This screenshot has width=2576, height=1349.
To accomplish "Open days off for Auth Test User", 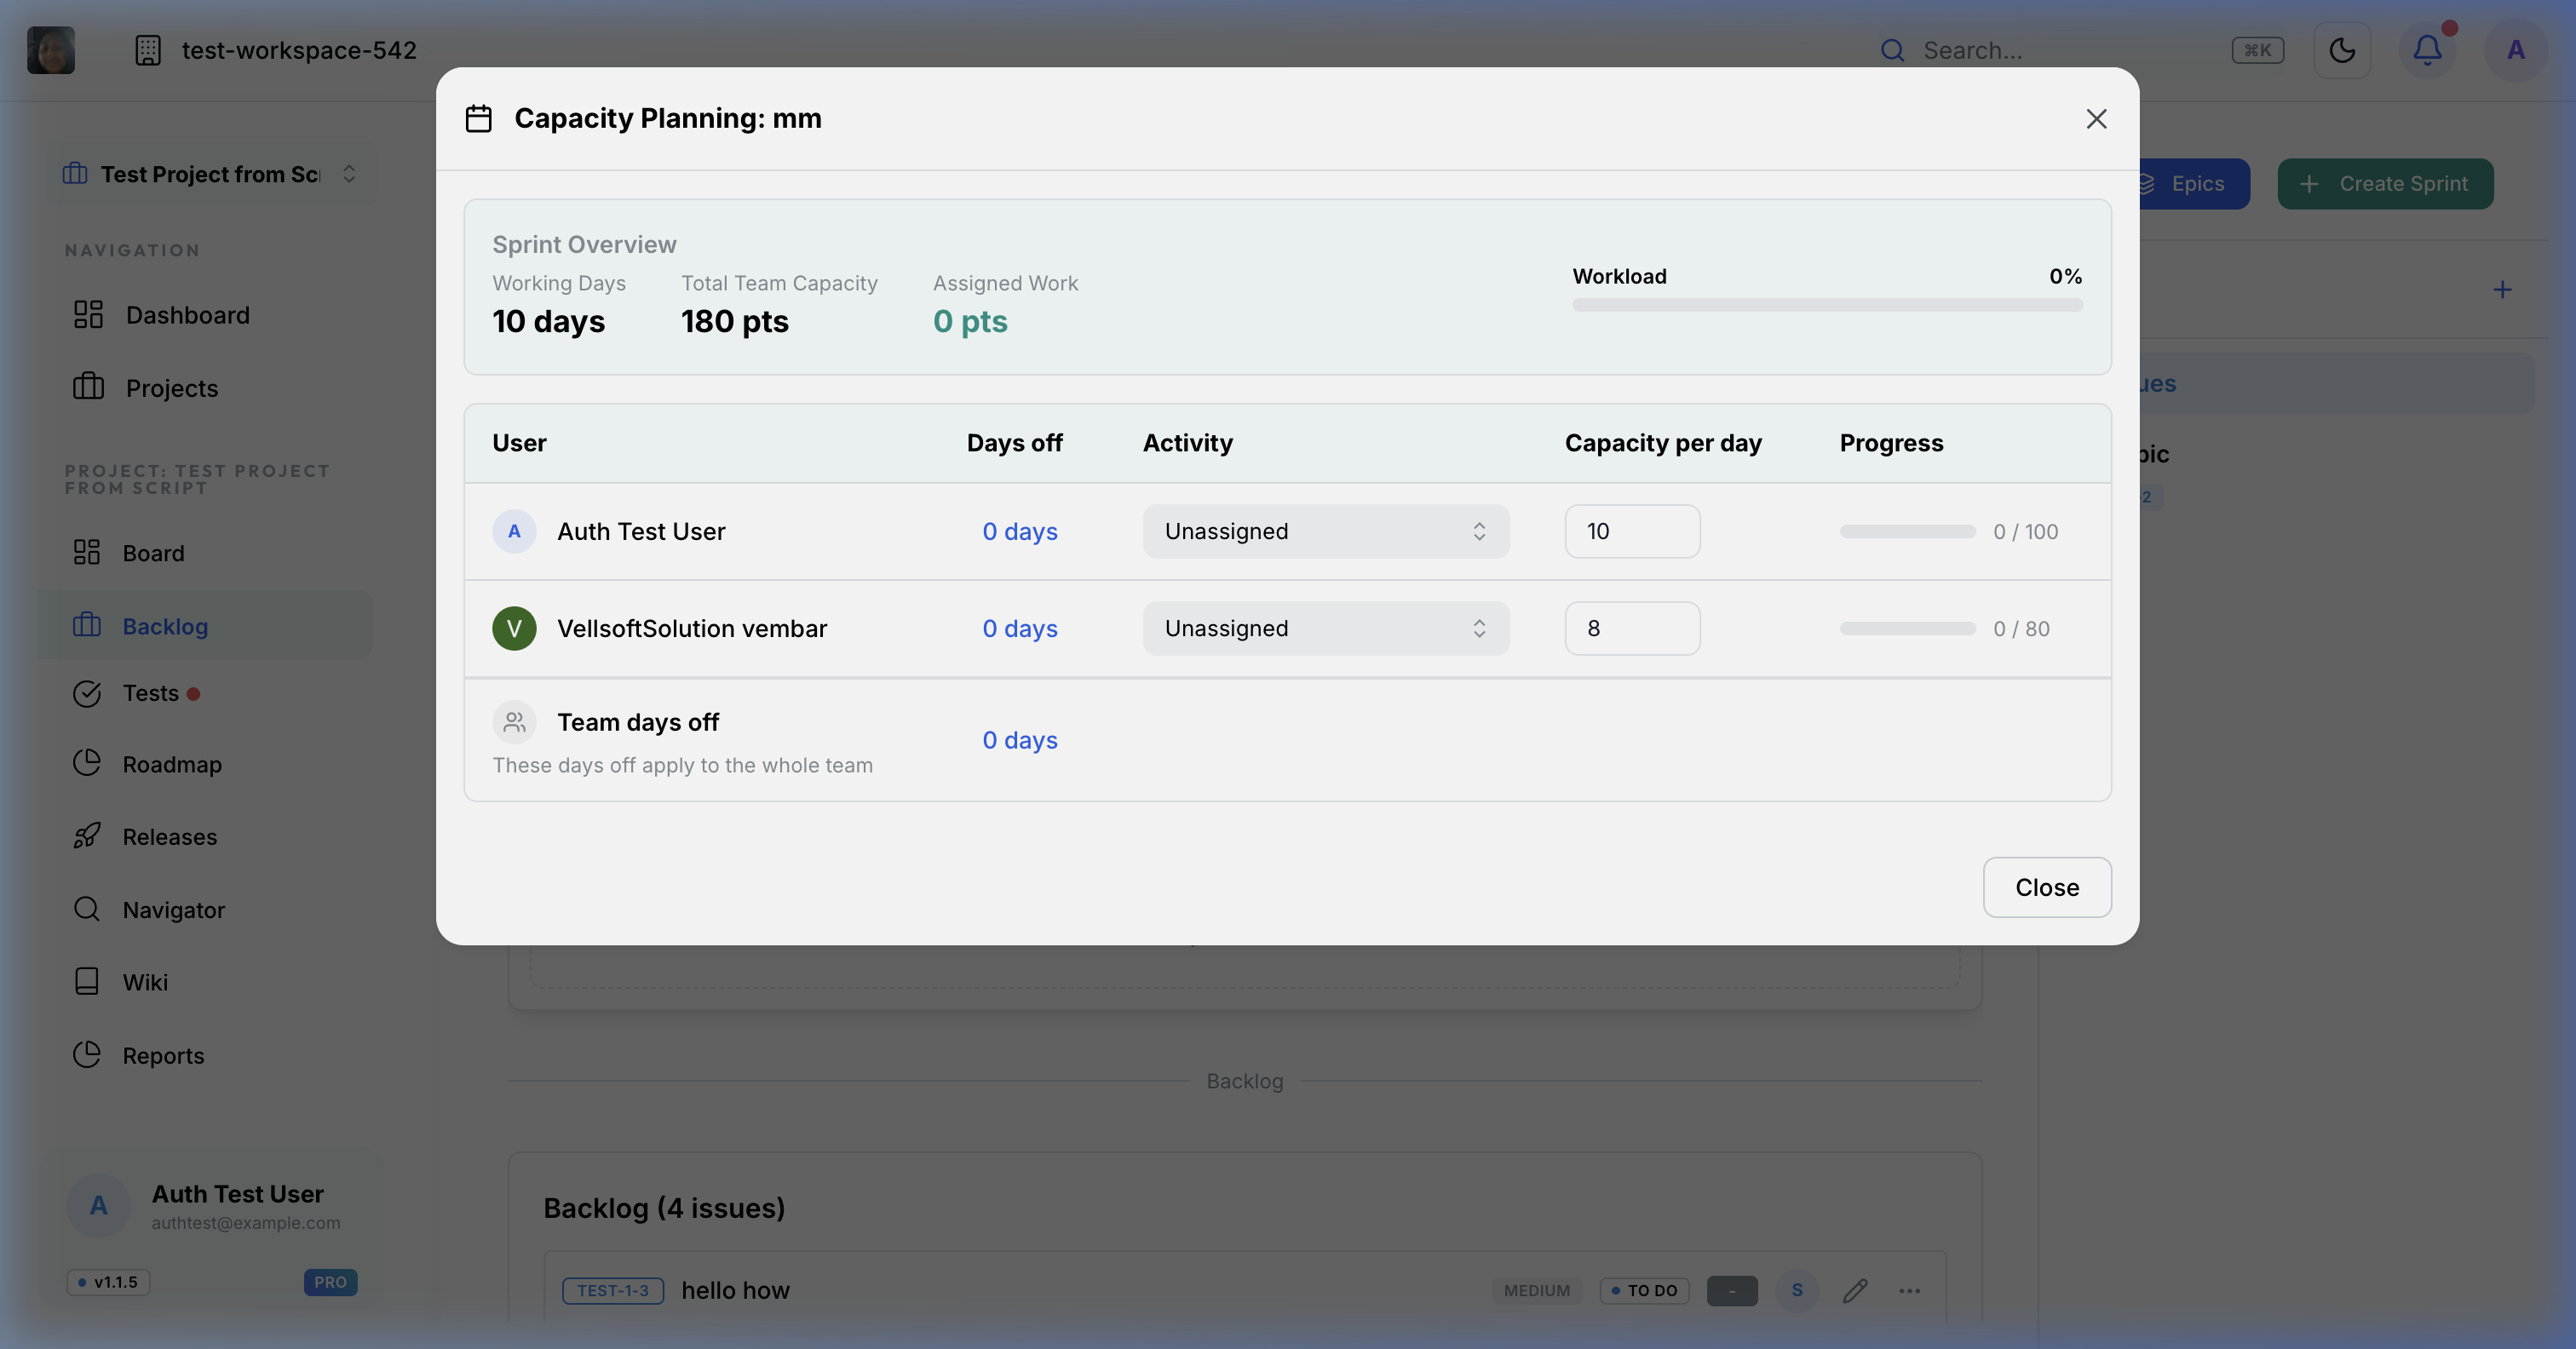I will (1019, 531).
